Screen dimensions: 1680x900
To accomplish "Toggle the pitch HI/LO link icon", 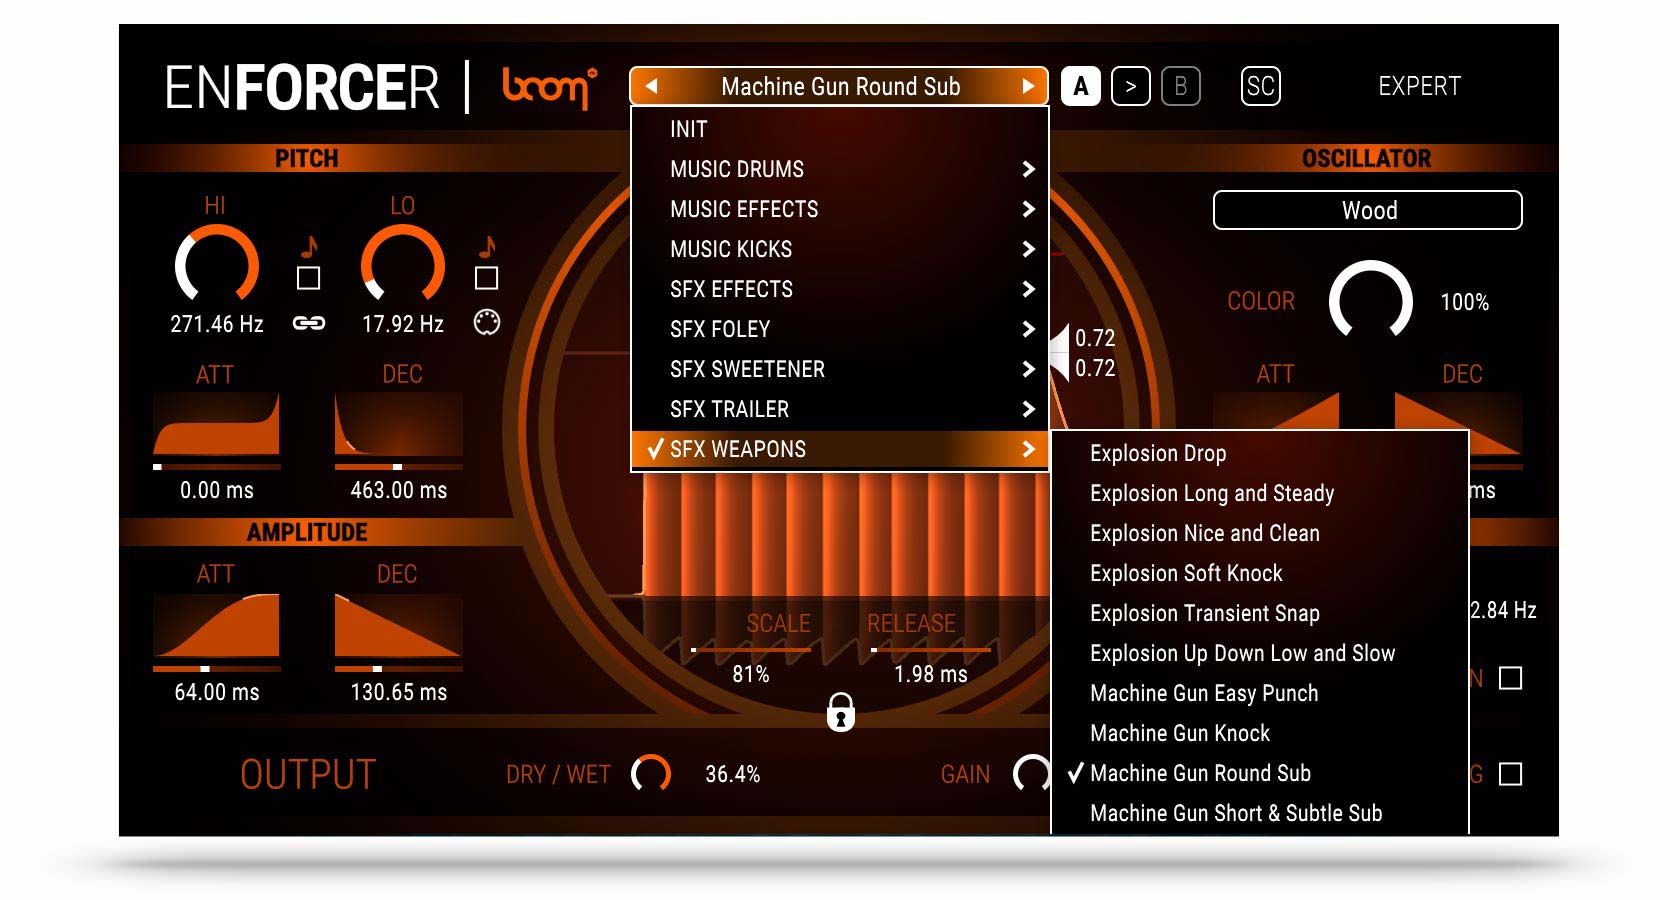I will 308,323.
